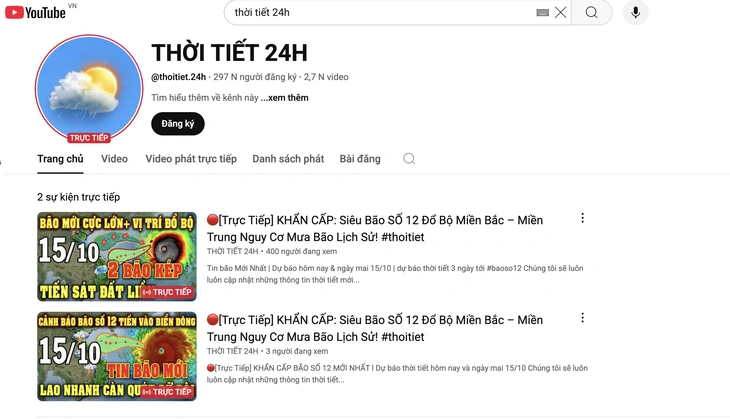Switch to the Video tab
The width and height of the screenshot is (730, 419).
coord(114,159)
